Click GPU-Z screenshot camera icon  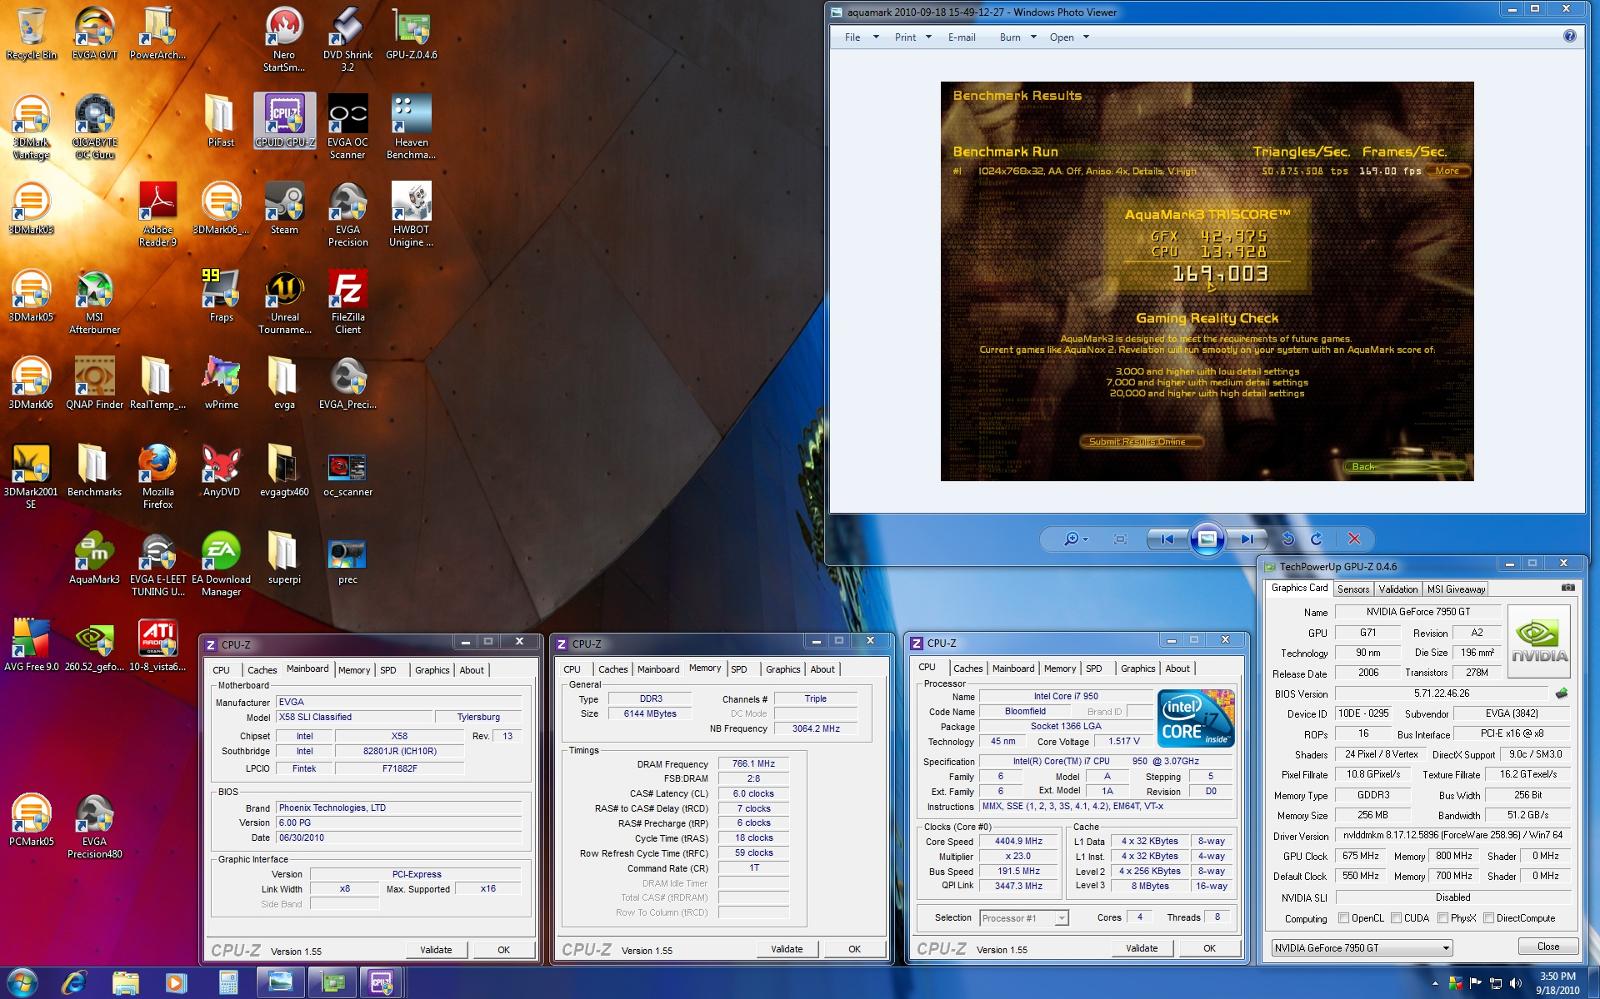1568,588
